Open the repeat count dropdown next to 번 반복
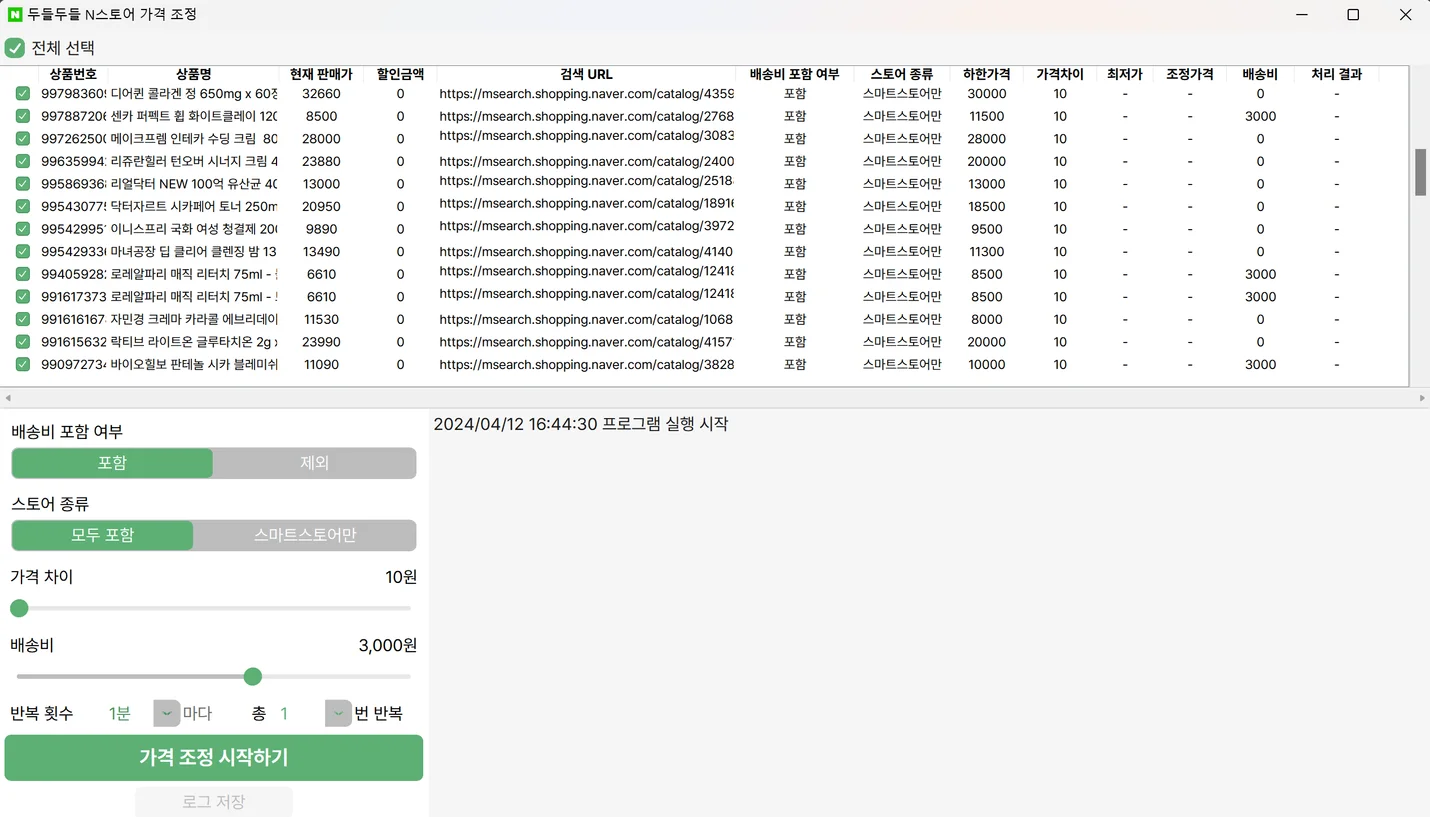The height and width of the screenshot is (817, 1430). 338,713
